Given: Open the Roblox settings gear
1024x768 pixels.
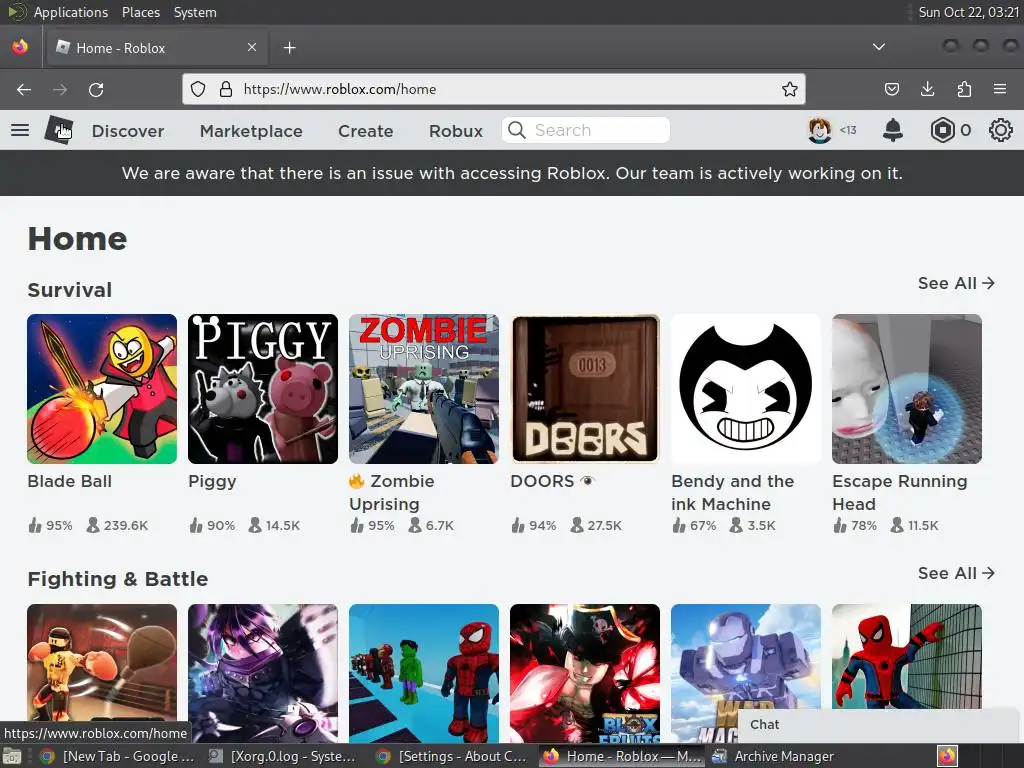Looking at the screenshot, I should [1000, 130].
